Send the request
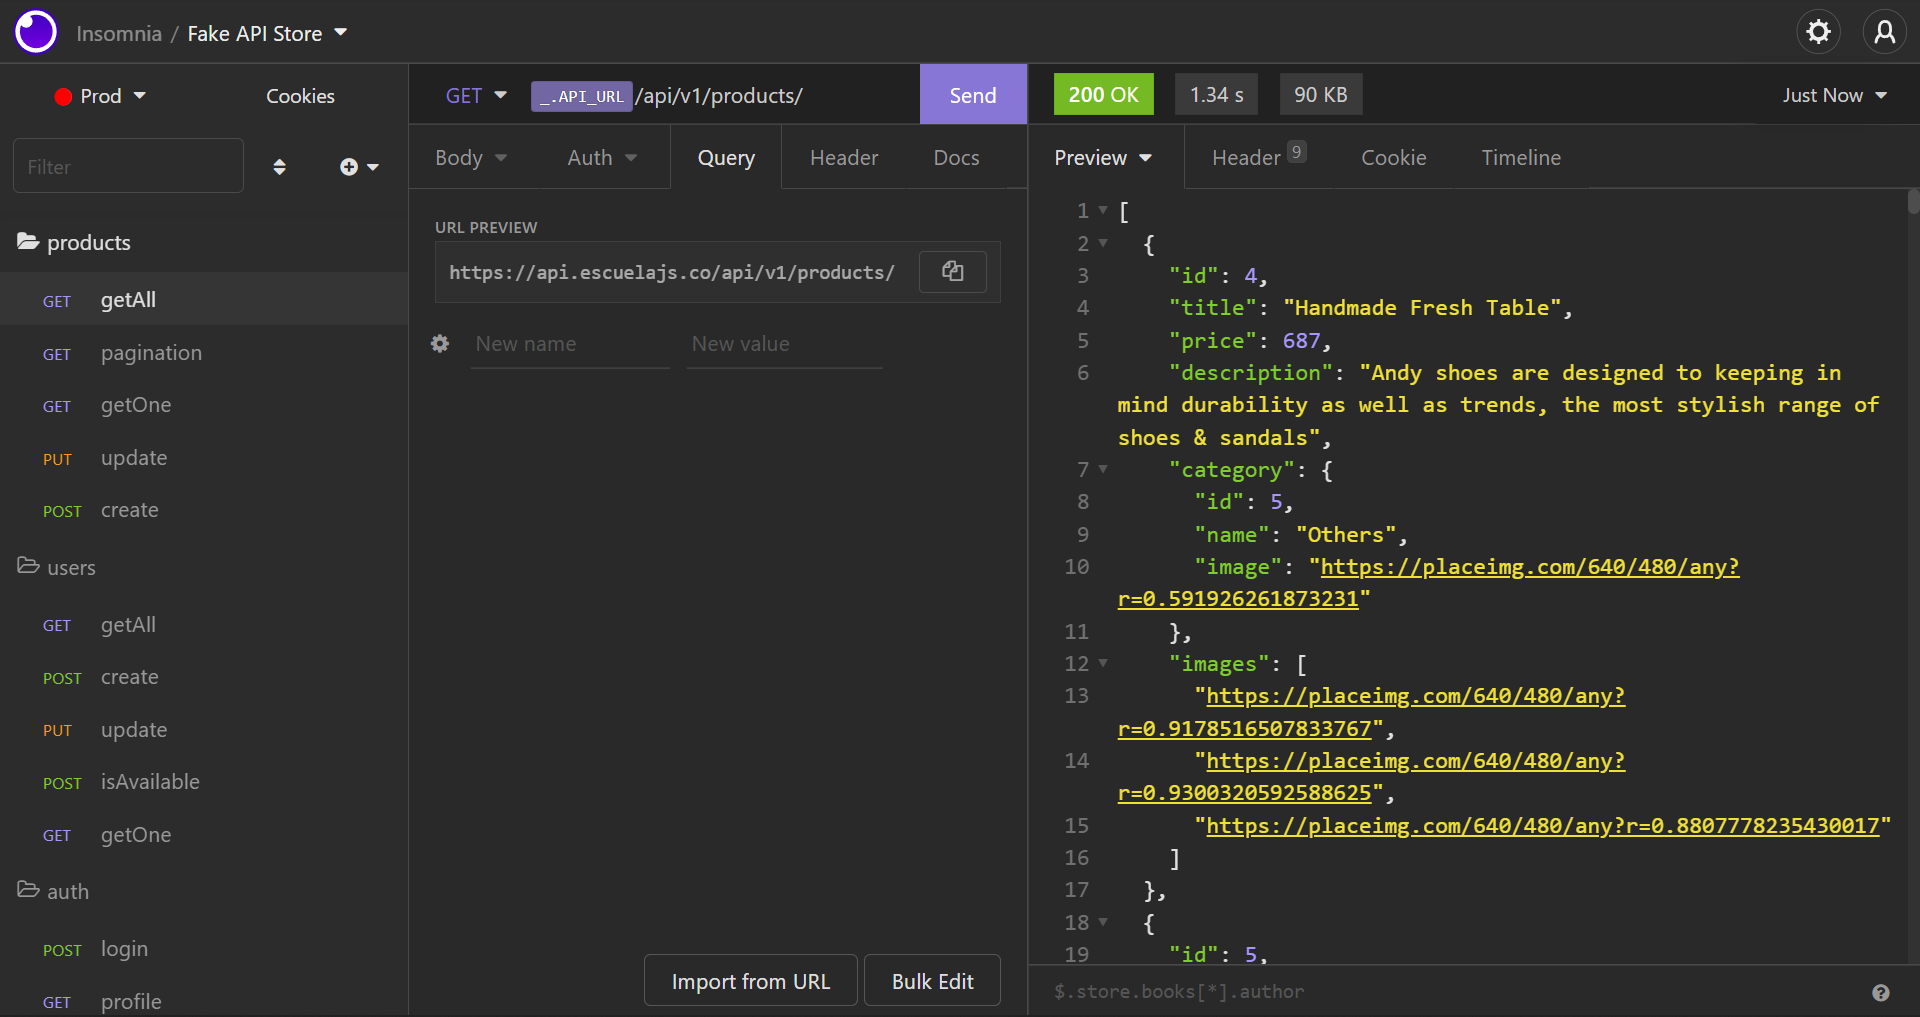1920x1017 pixels. click(973, 95)
